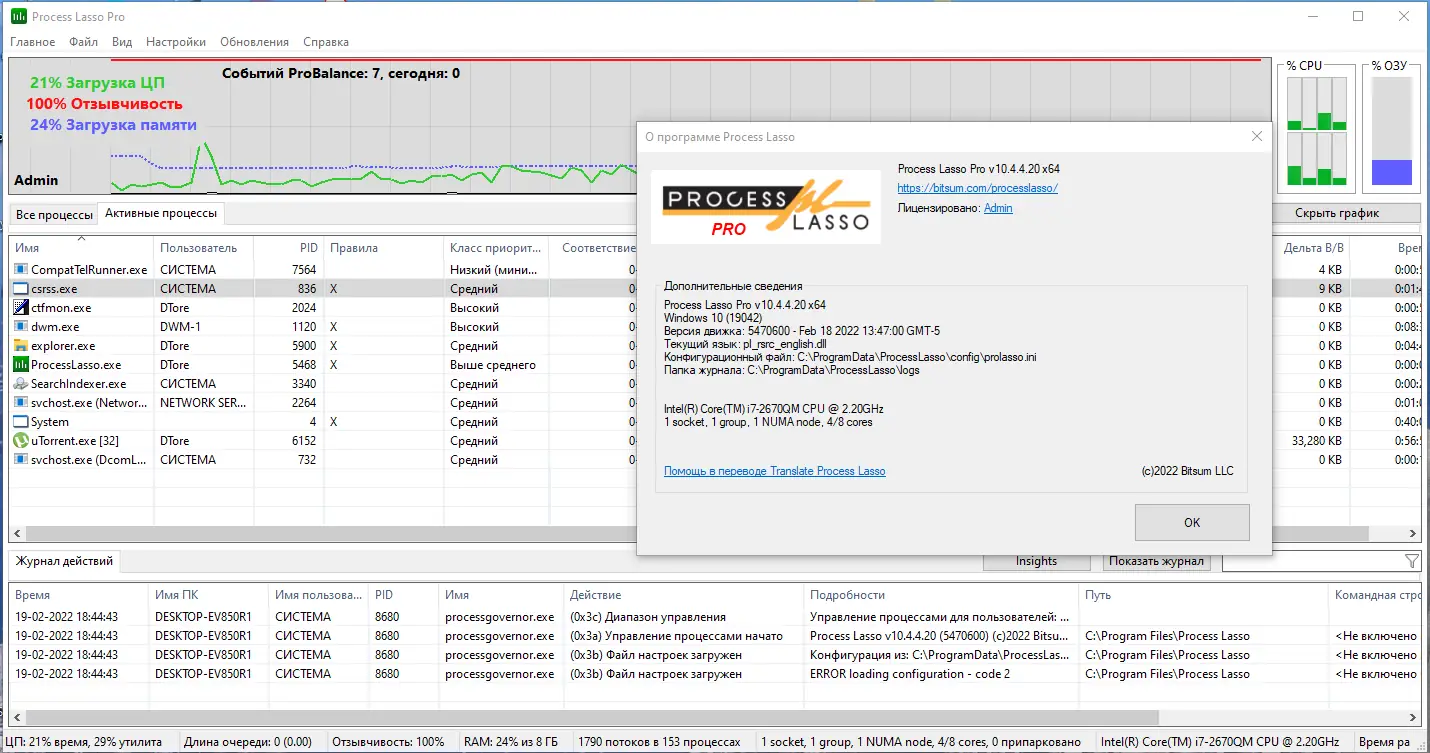The image size is (1430, 753).
Task: Click the explorer.exe folder icon
Action: tap(21, 346)
